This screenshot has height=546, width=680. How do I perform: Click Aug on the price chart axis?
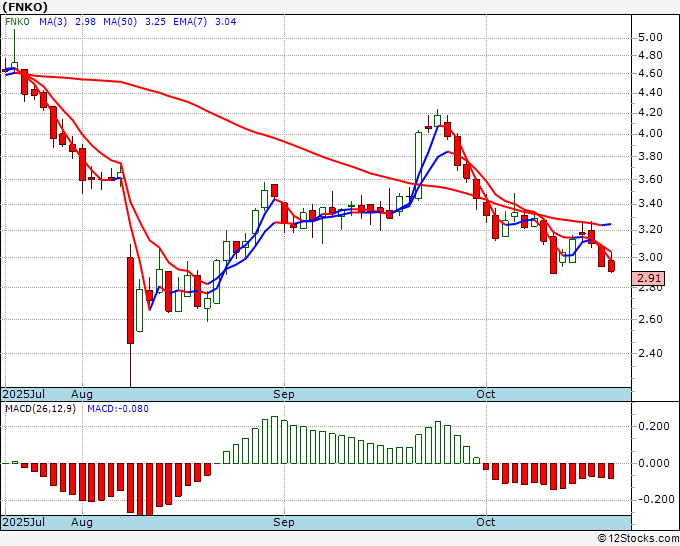point(82,394)
